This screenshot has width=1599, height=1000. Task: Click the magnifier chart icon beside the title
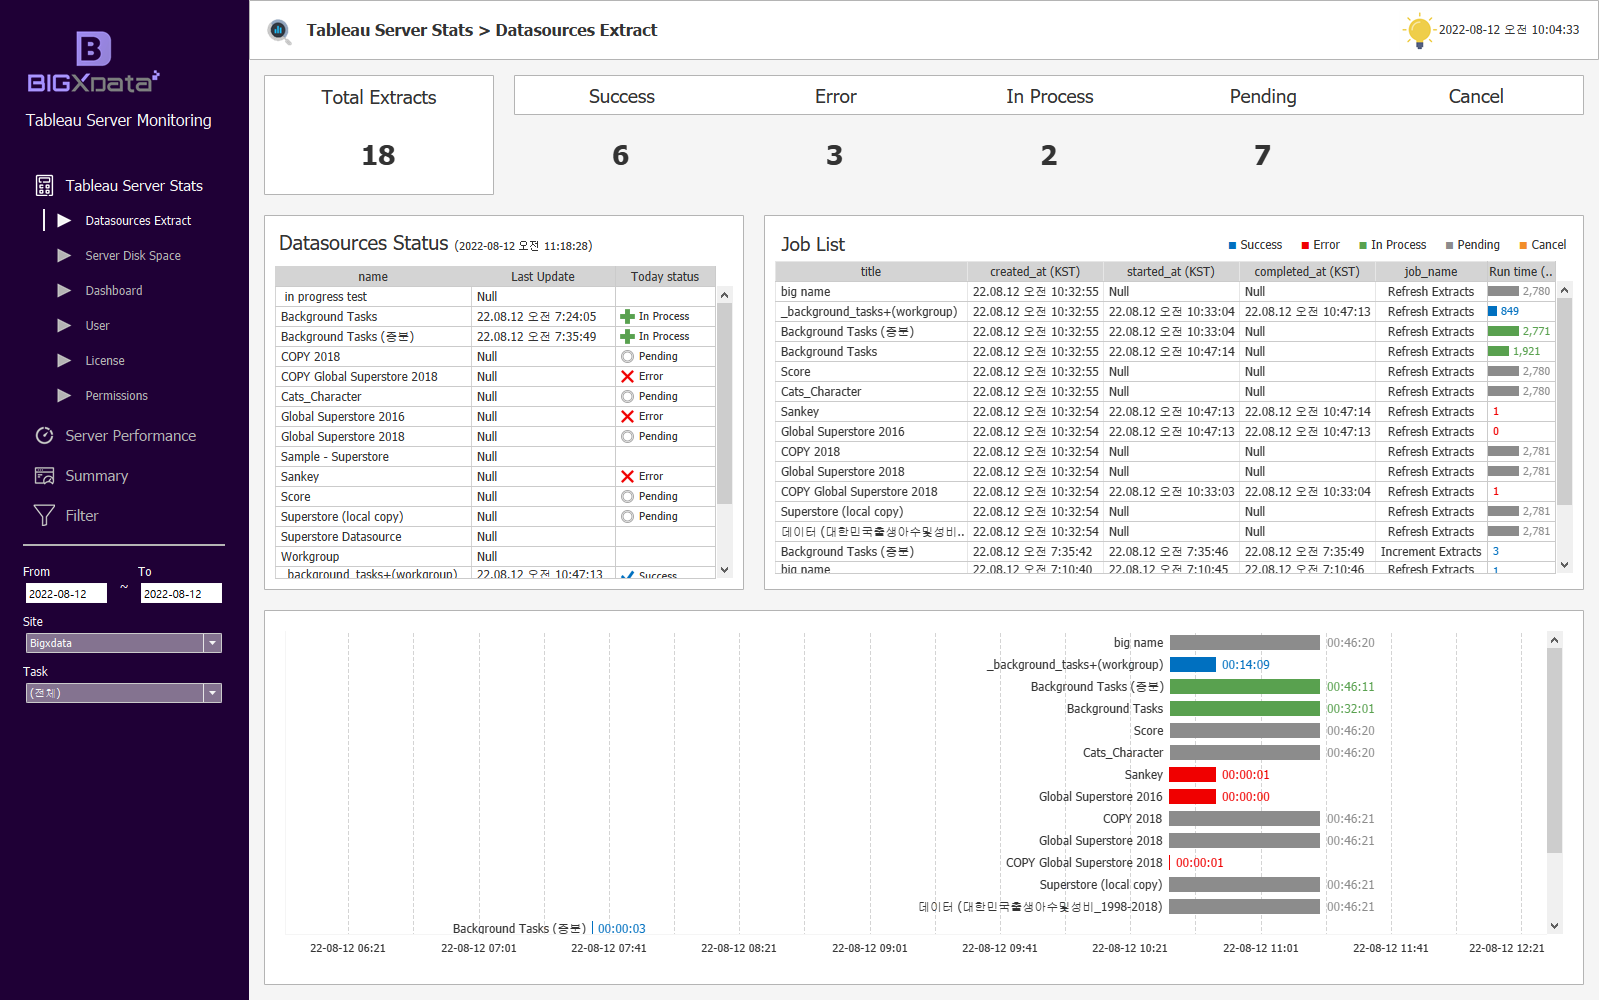(279, 31)
